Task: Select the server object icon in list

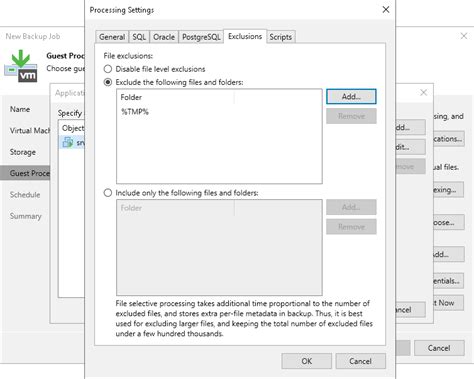Action: [68, 142]
